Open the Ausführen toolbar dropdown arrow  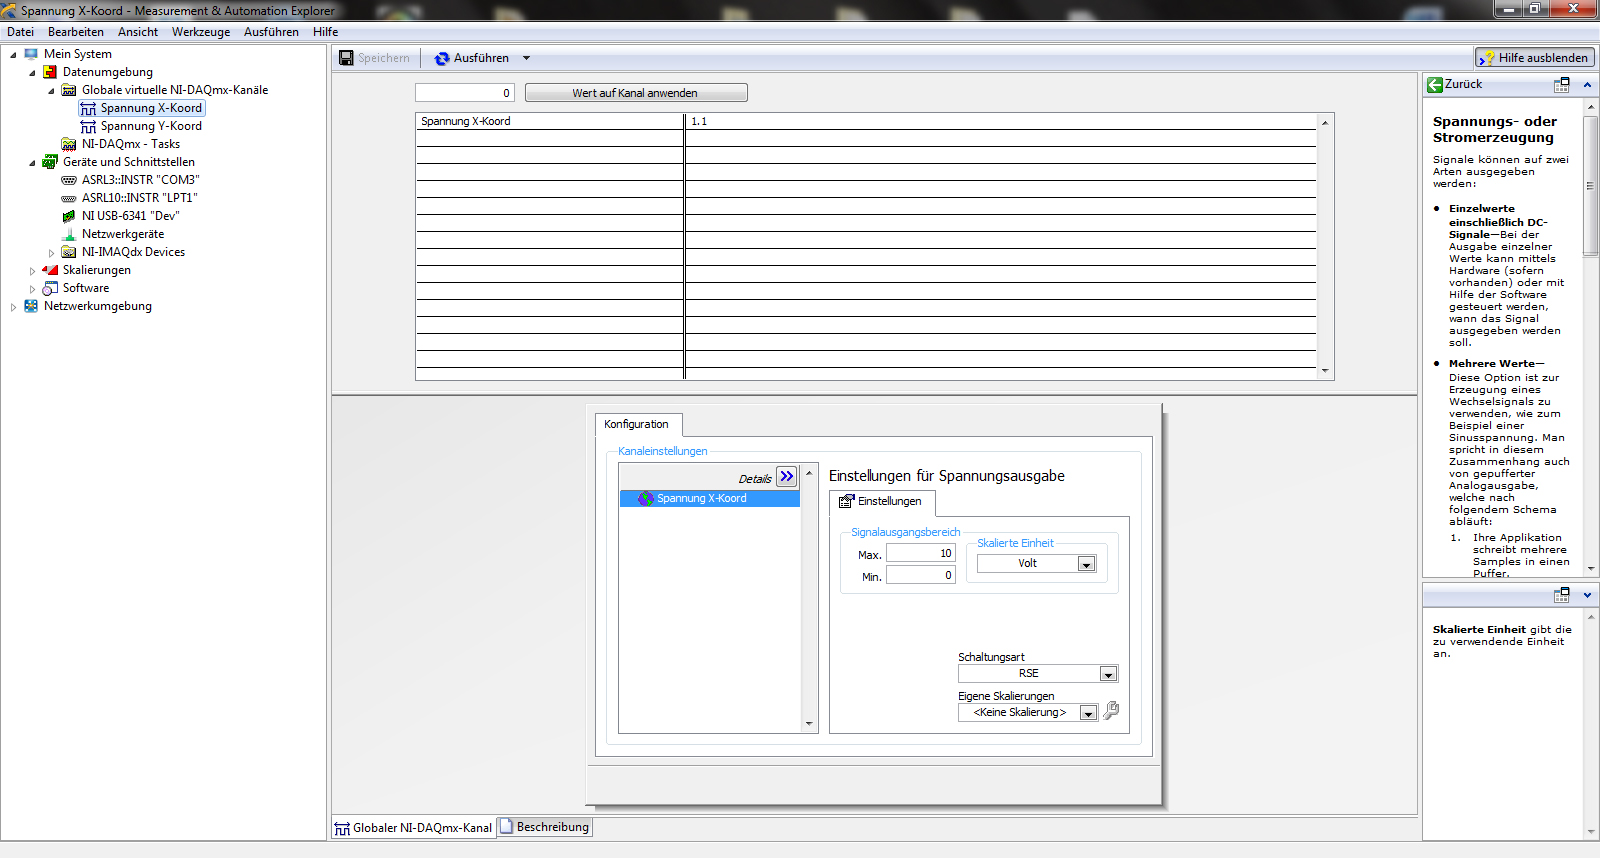(526, 58)
